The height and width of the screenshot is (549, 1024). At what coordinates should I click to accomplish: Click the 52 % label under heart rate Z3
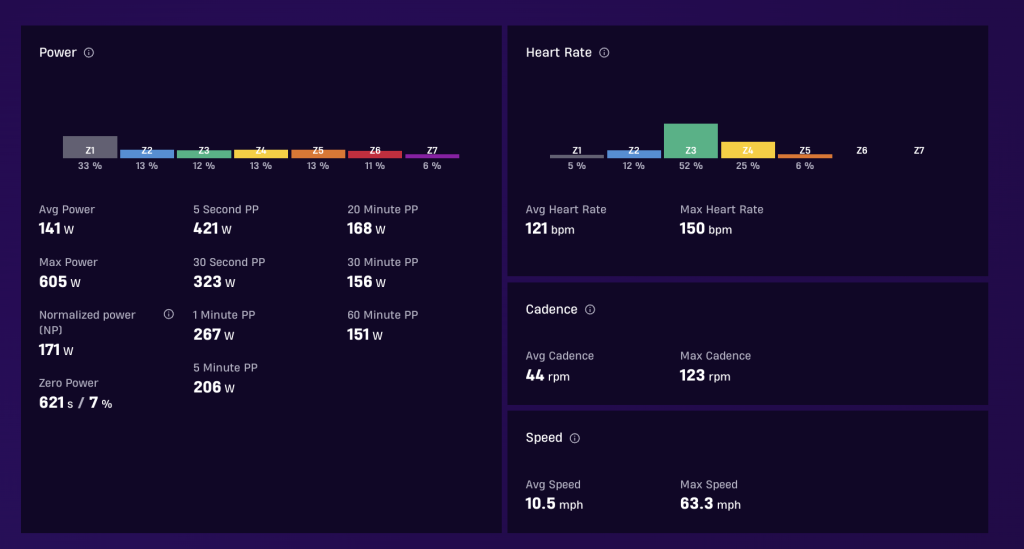(691, 166)
